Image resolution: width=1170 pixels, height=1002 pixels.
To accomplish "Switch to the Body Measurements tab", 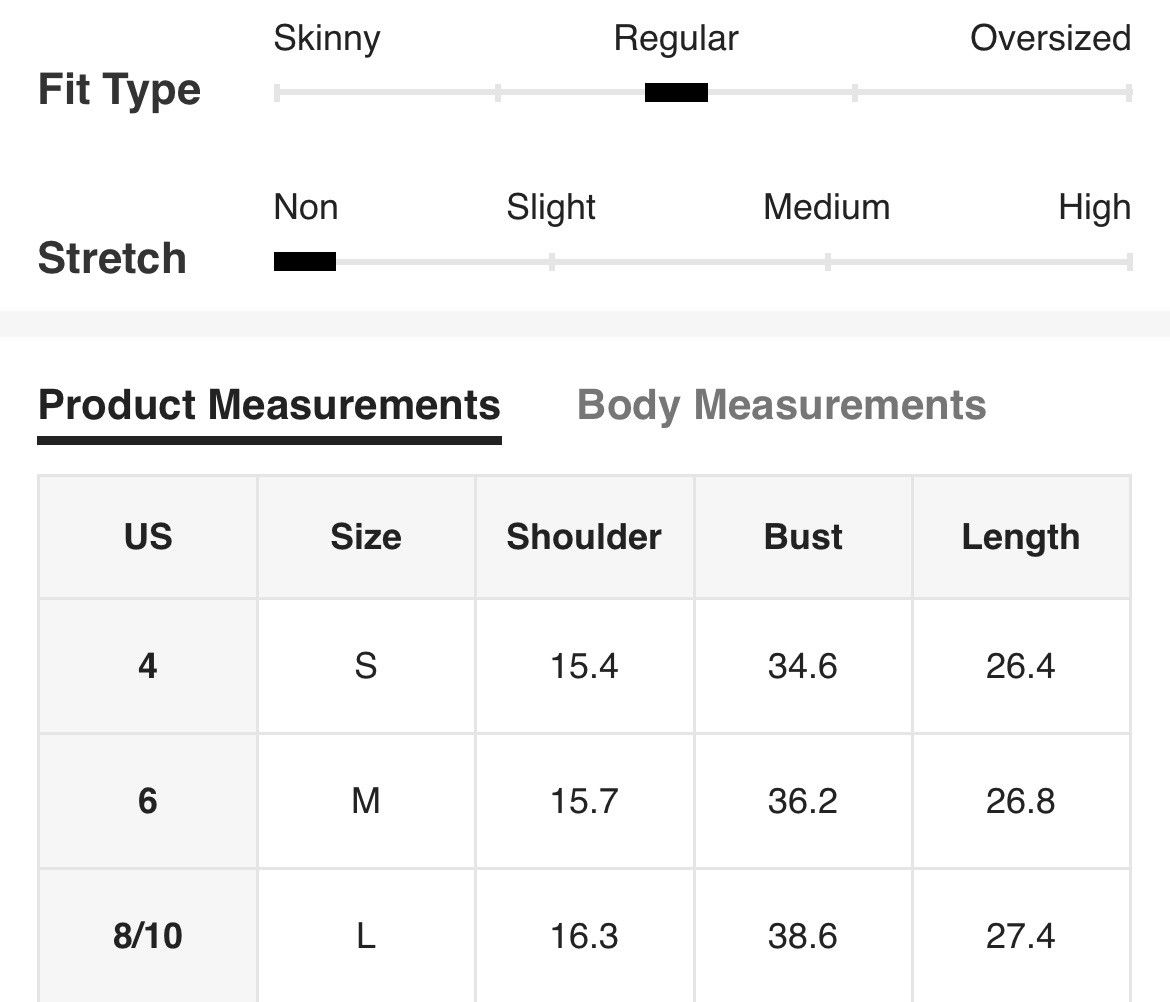I will 781,405.
